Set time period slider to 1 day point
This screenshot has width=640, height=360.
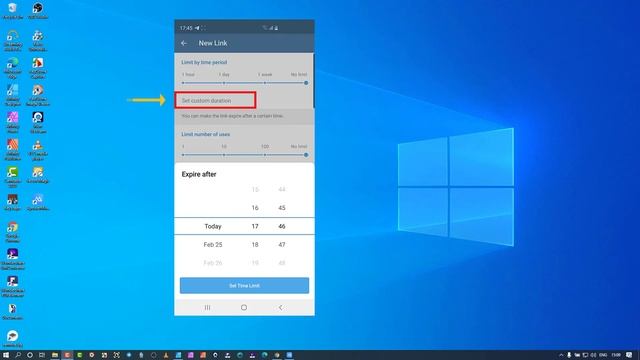(224, 83)
